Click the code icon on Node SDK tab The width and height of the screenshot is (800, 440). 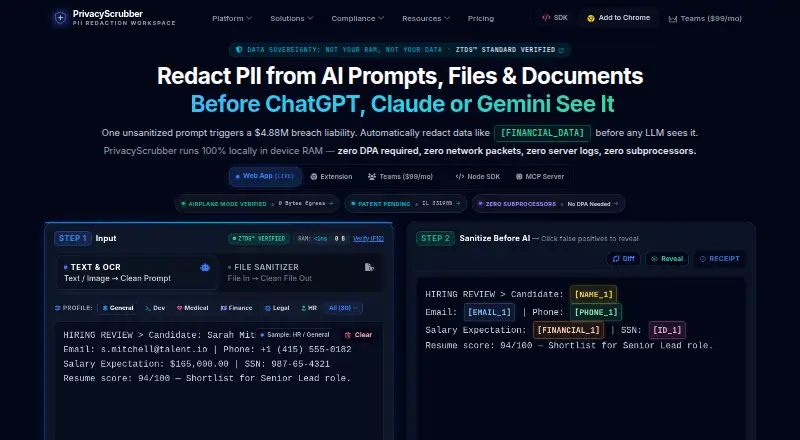(460, 177)
